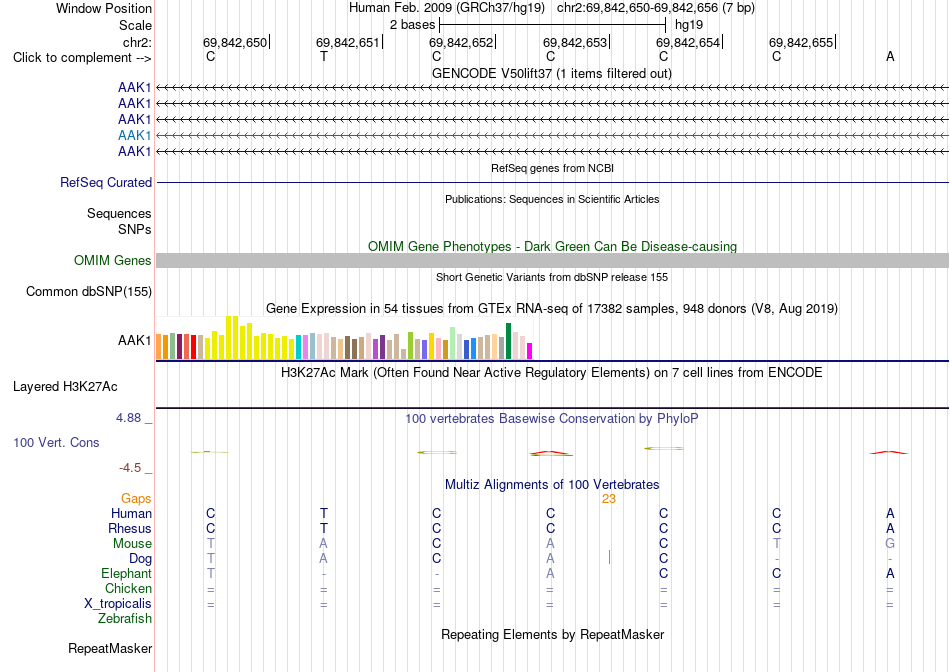Click the Window Position label

[104, 8]
